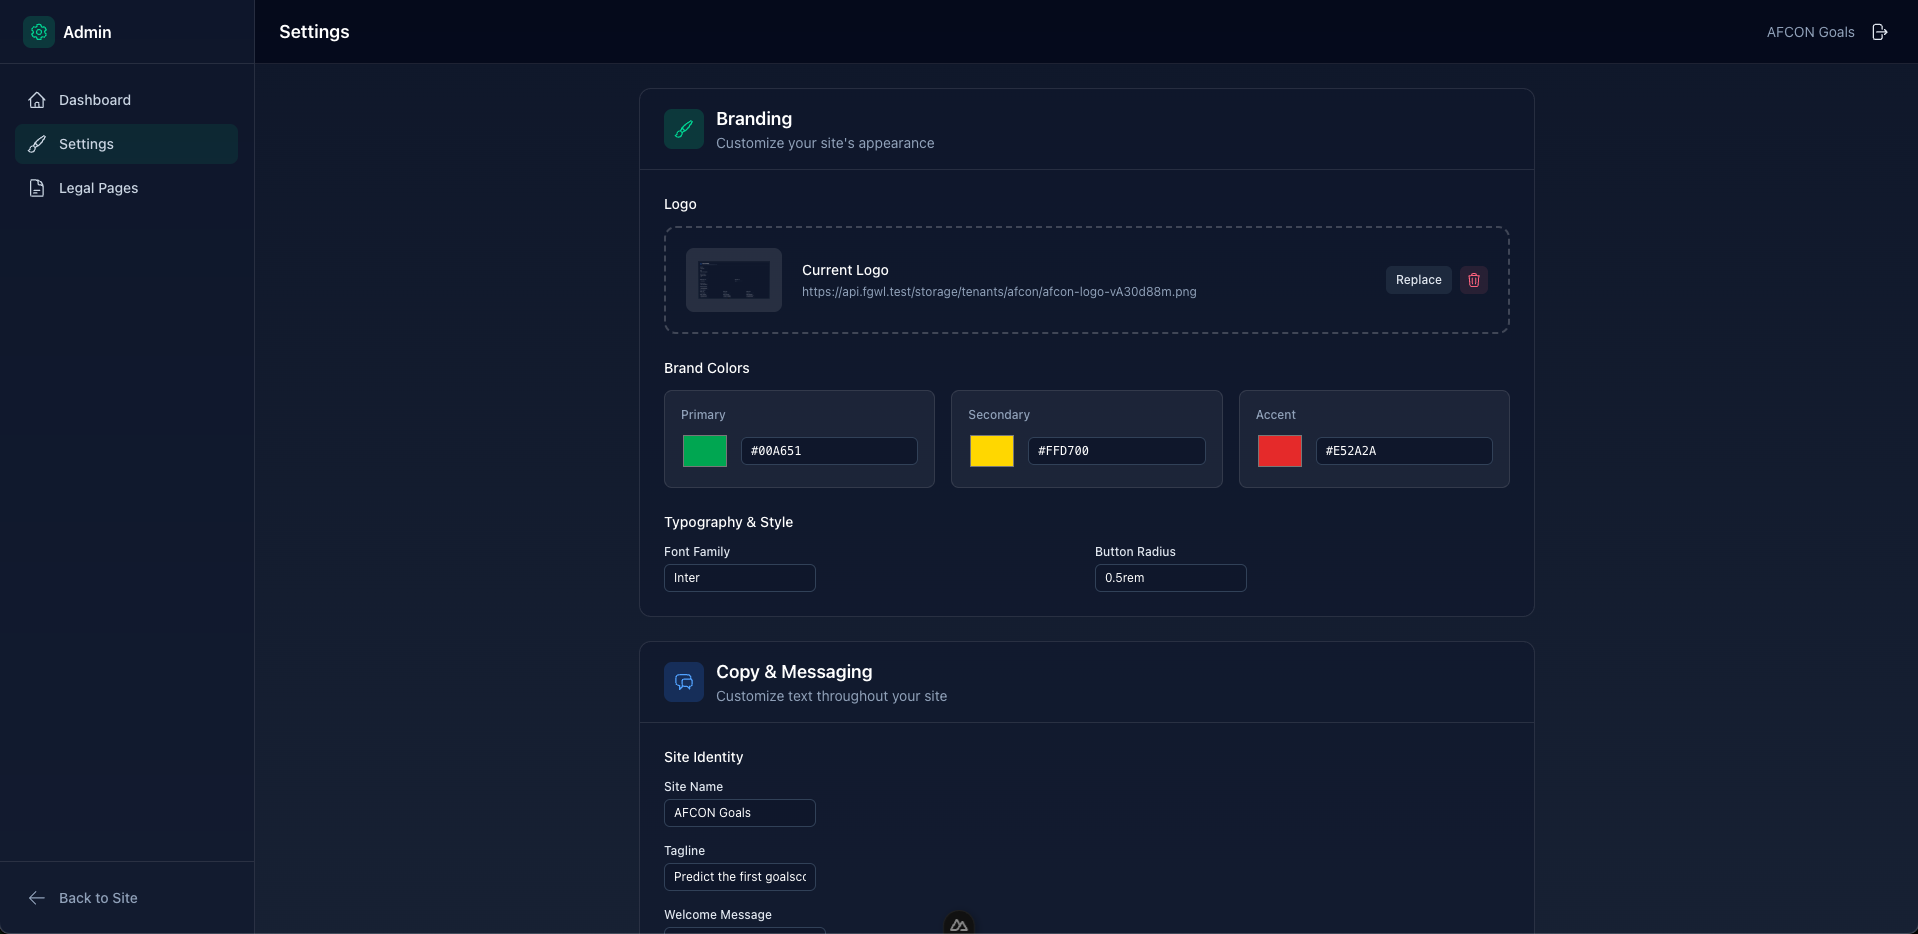This screenshot has width=1918, height=934.
Task: Select Settings in the sidebar menu
Action: pos(86,143)
